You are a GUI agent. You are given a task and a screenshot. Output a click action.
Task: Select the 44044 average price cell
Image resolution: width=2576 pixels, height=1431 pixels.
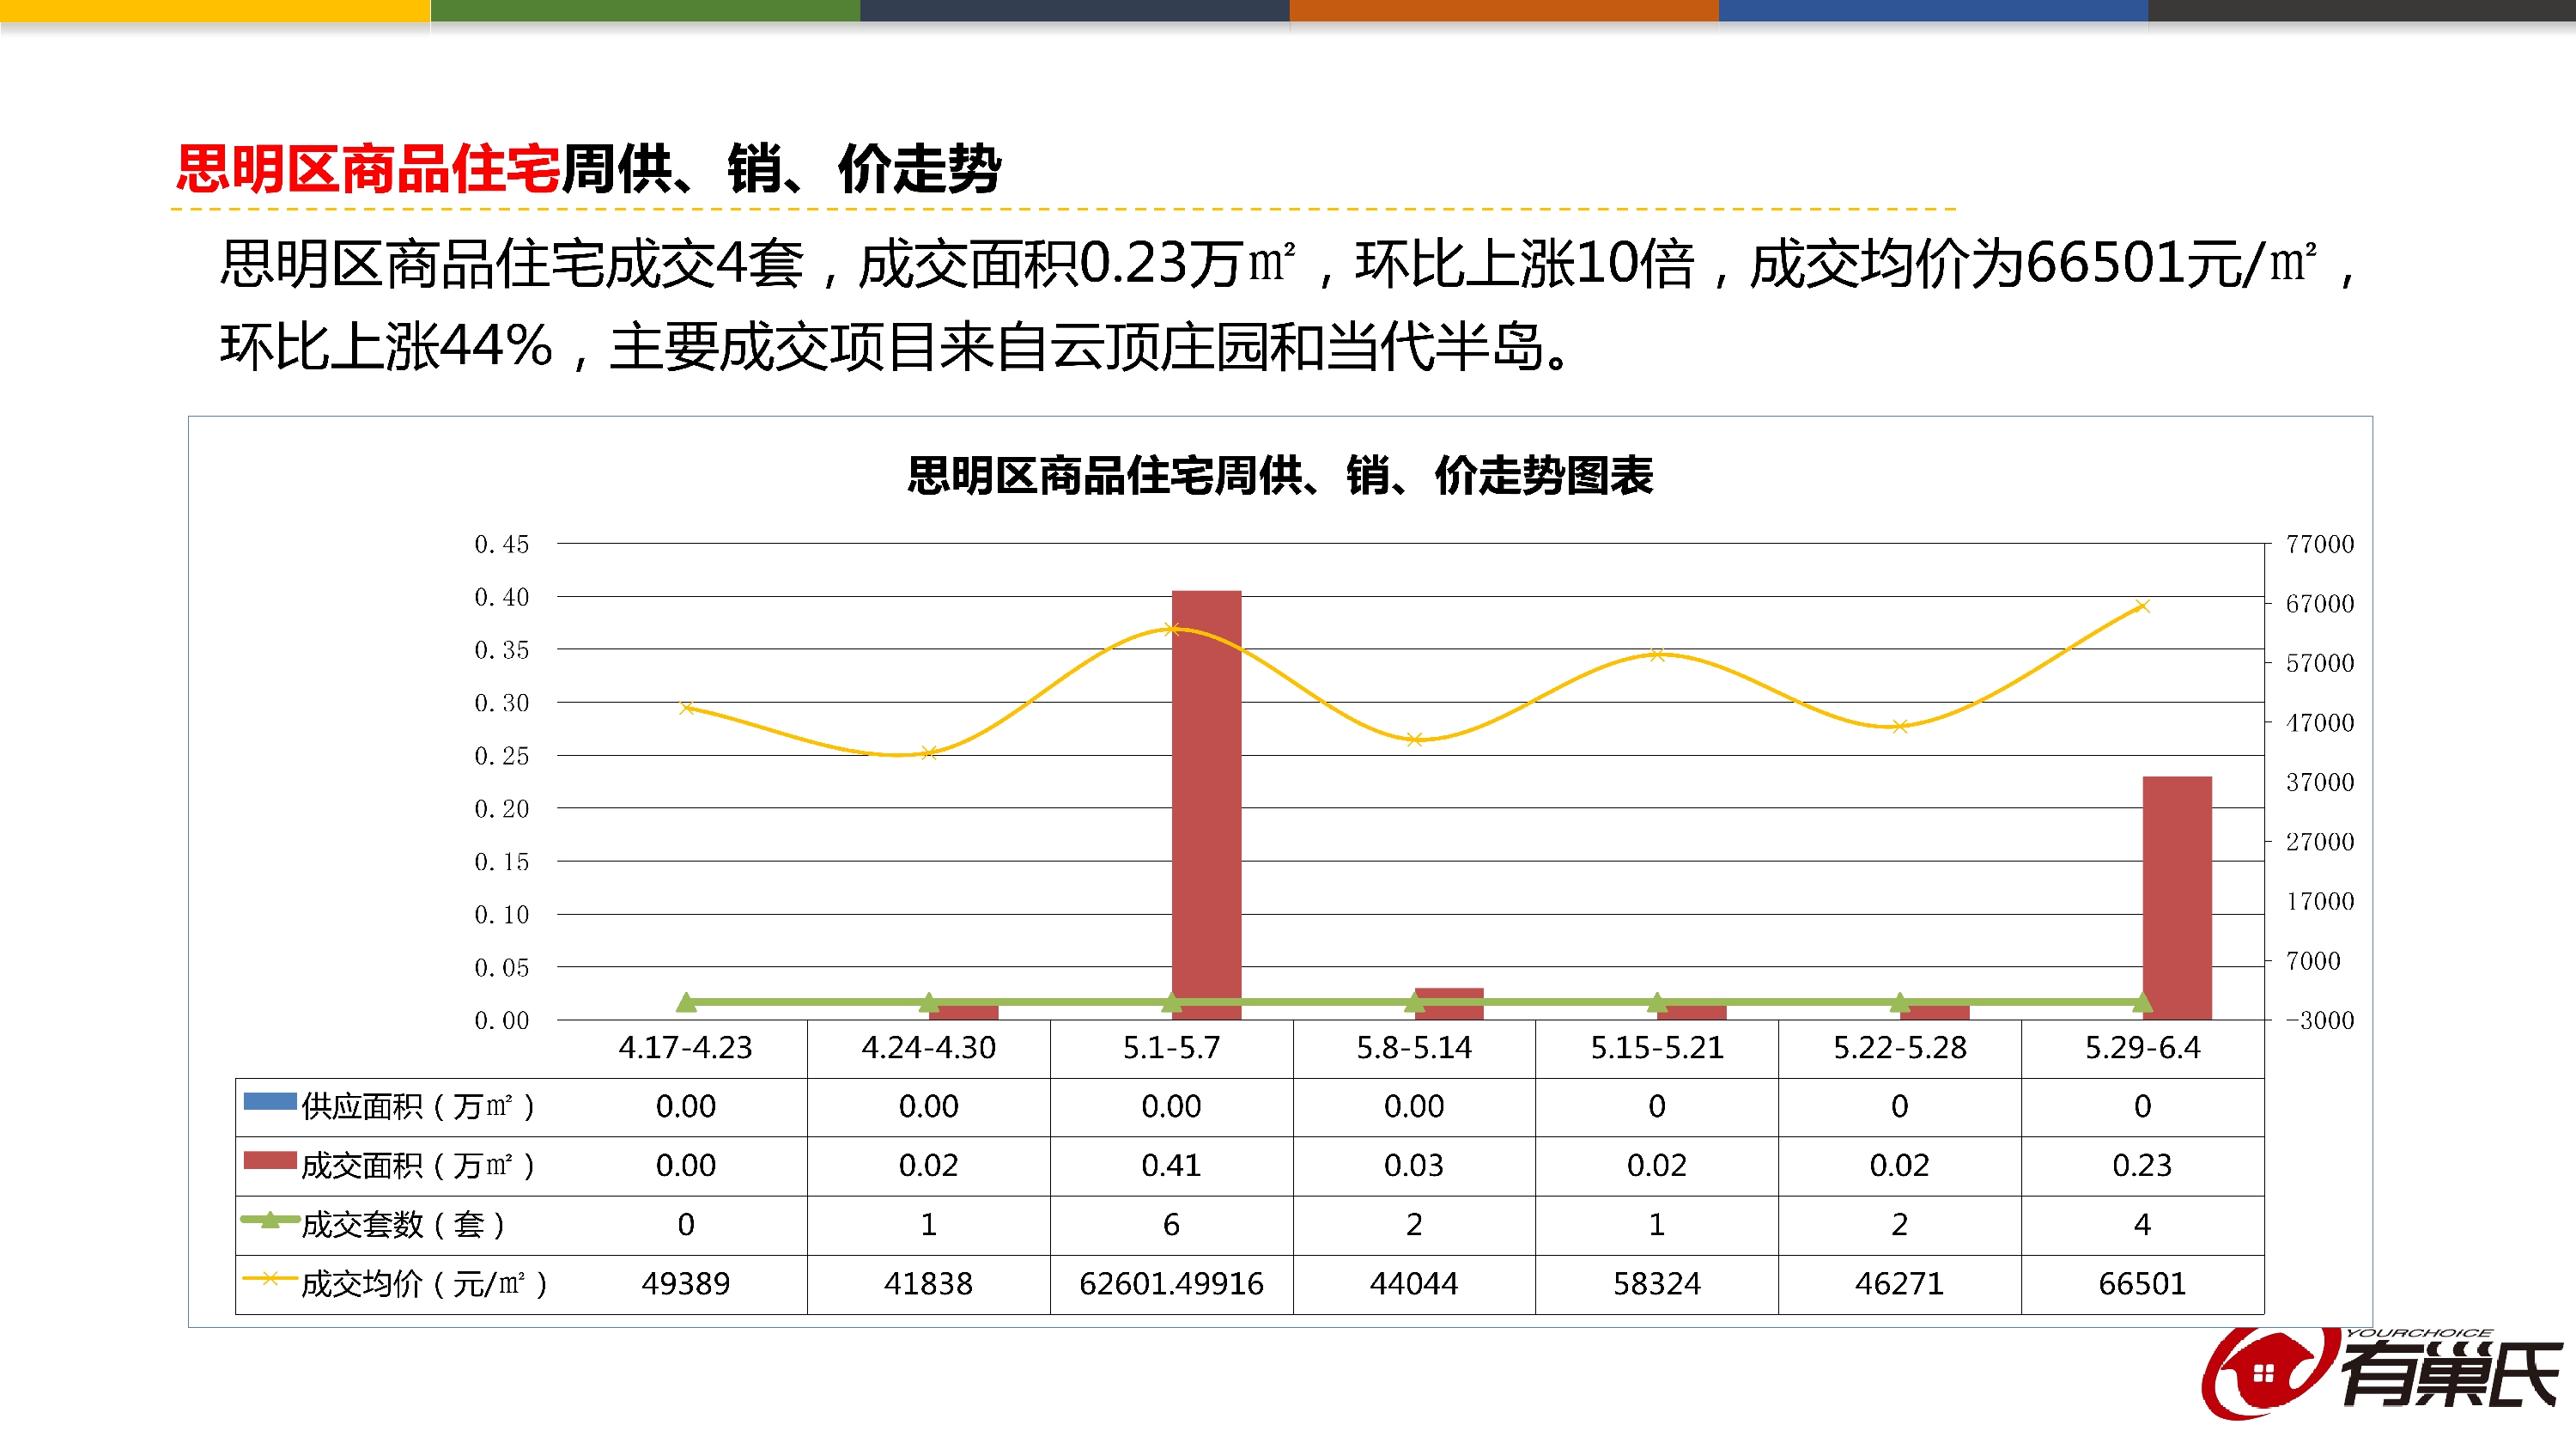(x=1414, y=1283)
